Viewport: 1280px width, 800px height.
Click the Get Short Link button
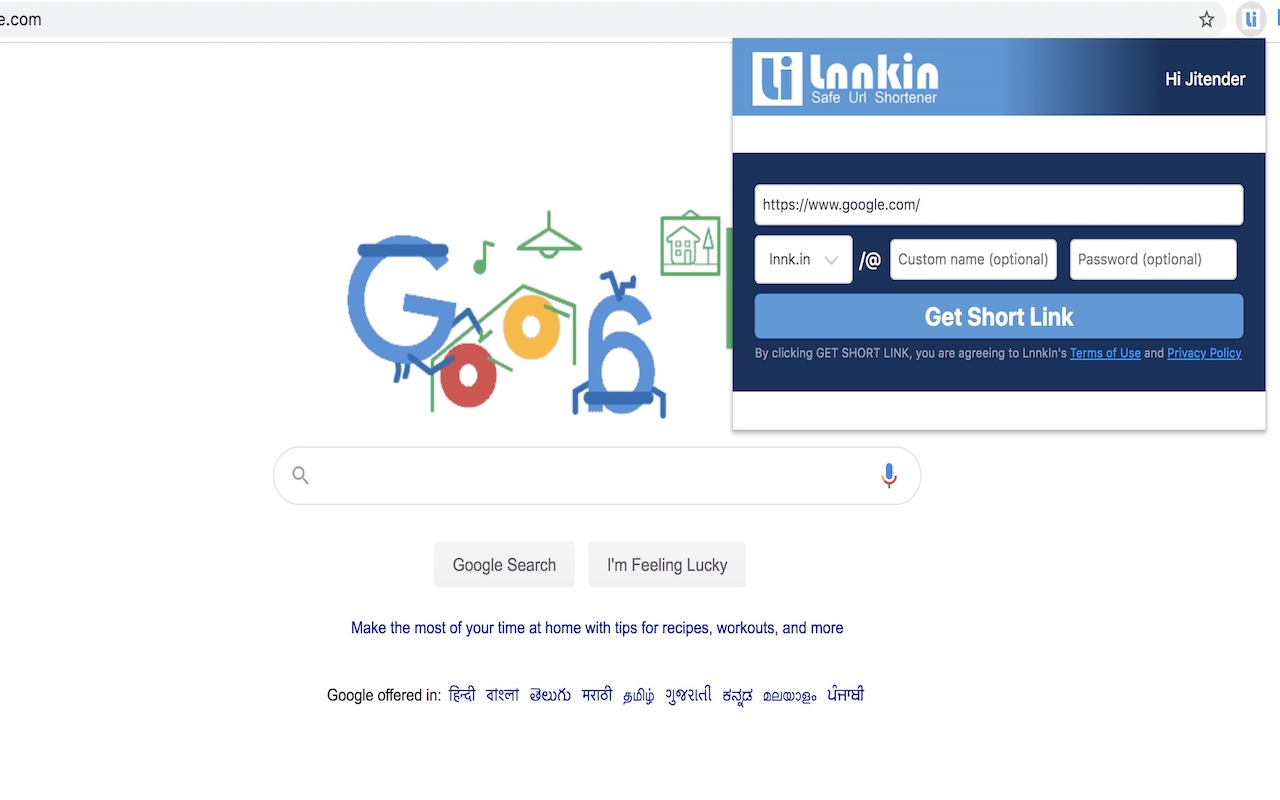coord(999,317)
